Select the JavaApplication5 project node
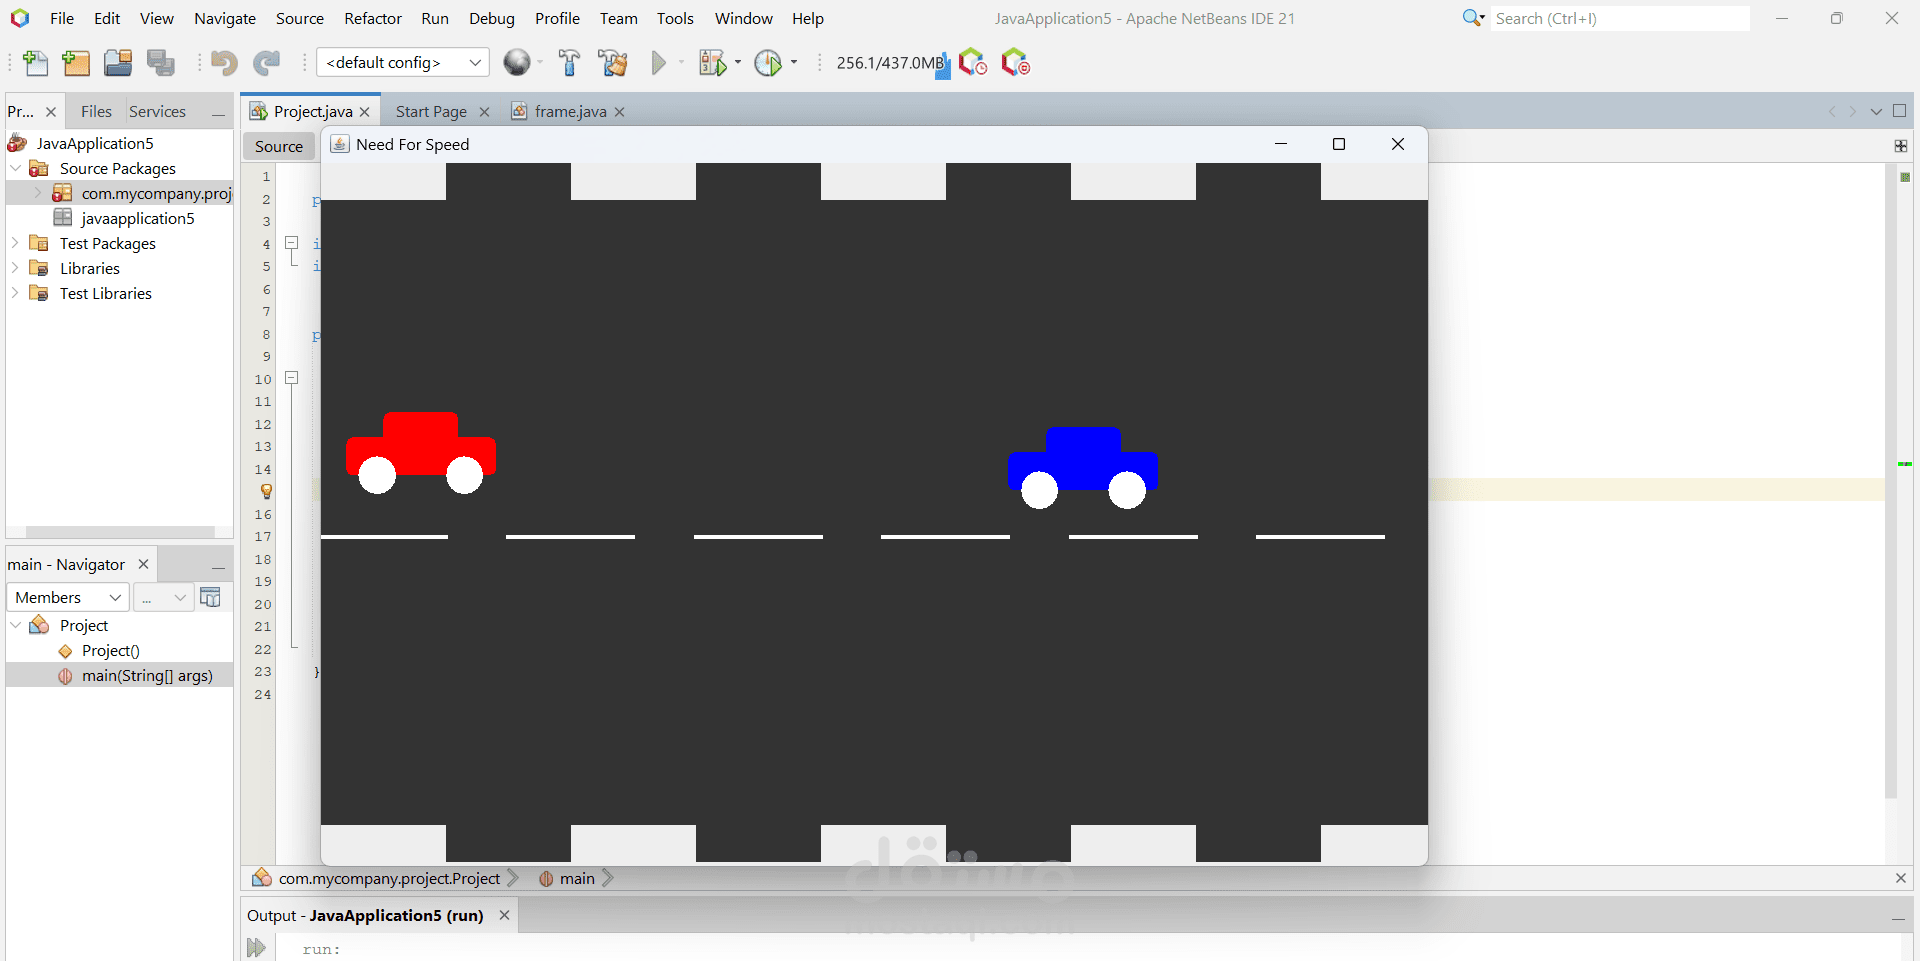 tap(95, 143)
